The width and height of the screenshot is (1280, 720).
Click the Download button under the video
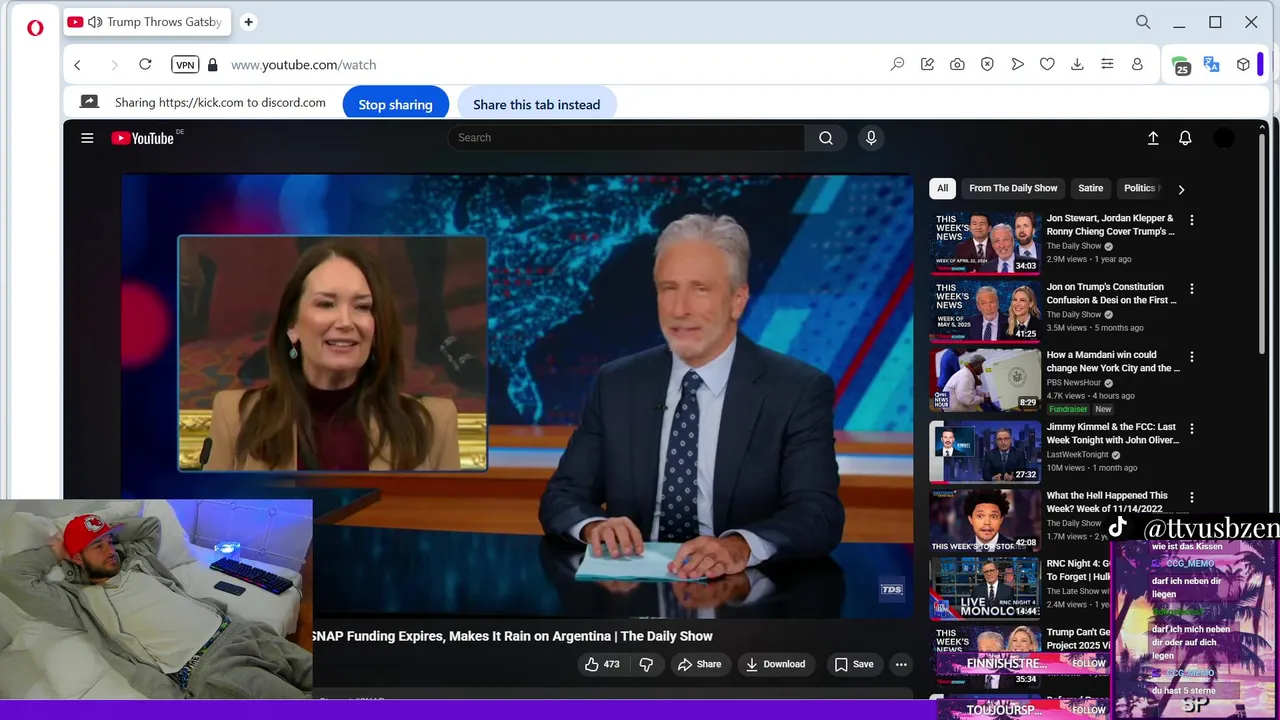(775, 664)
